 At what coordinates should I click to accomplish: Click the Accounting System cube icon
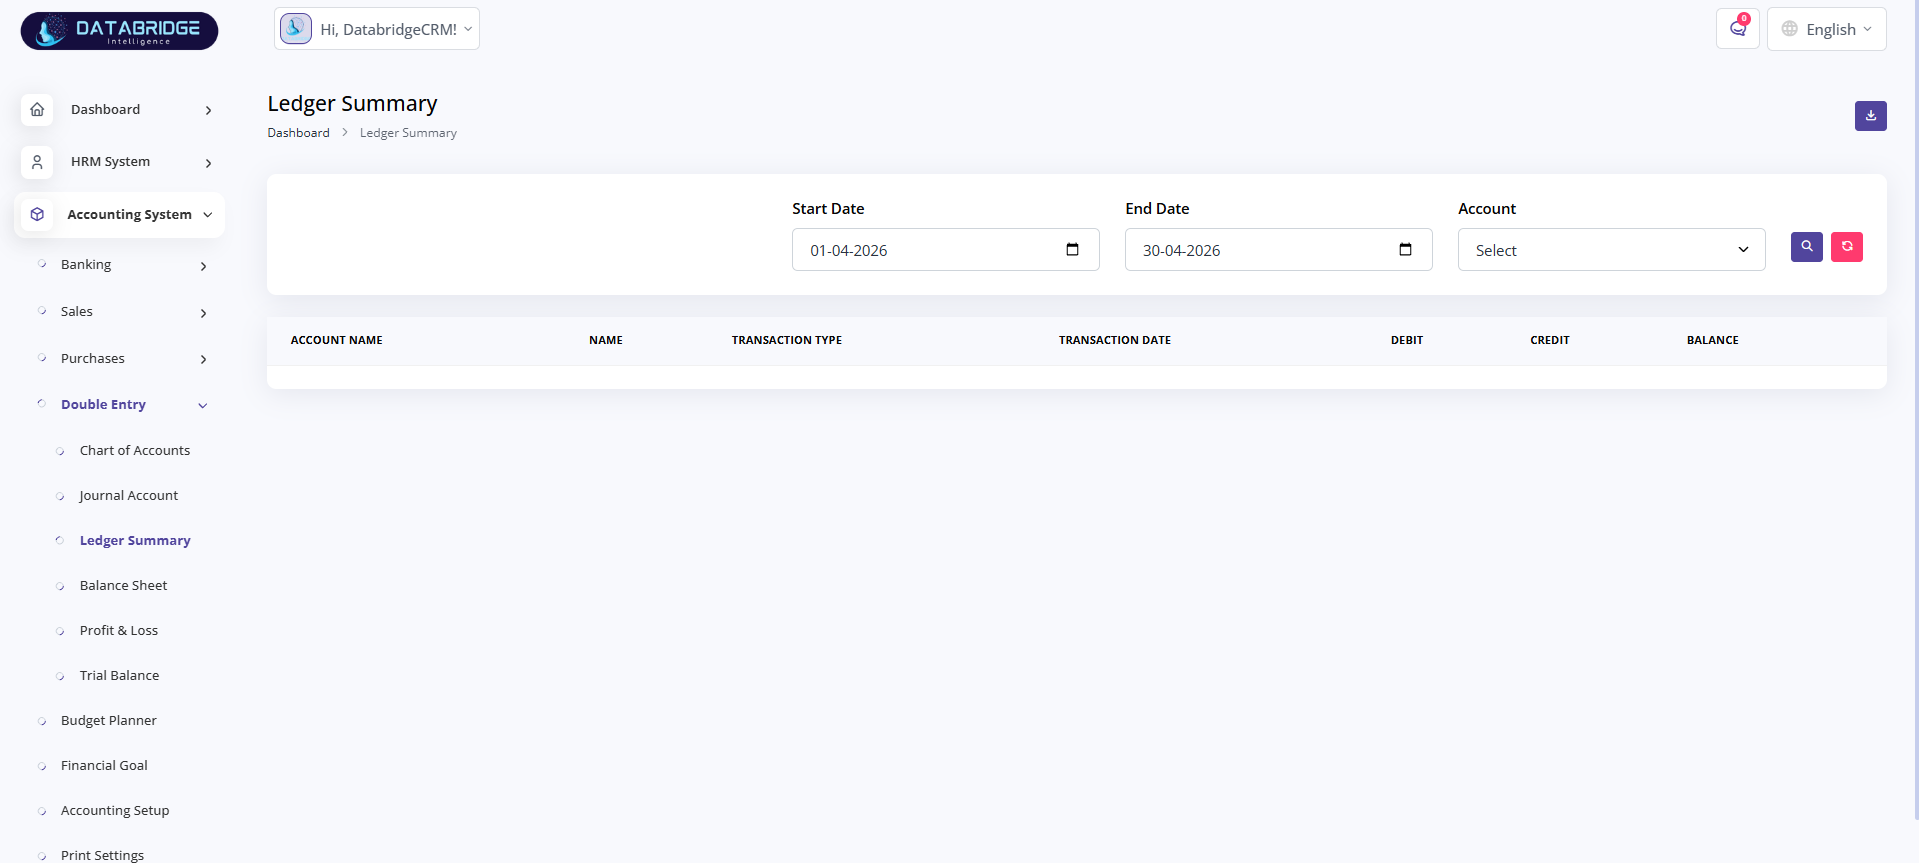[37, 214]
